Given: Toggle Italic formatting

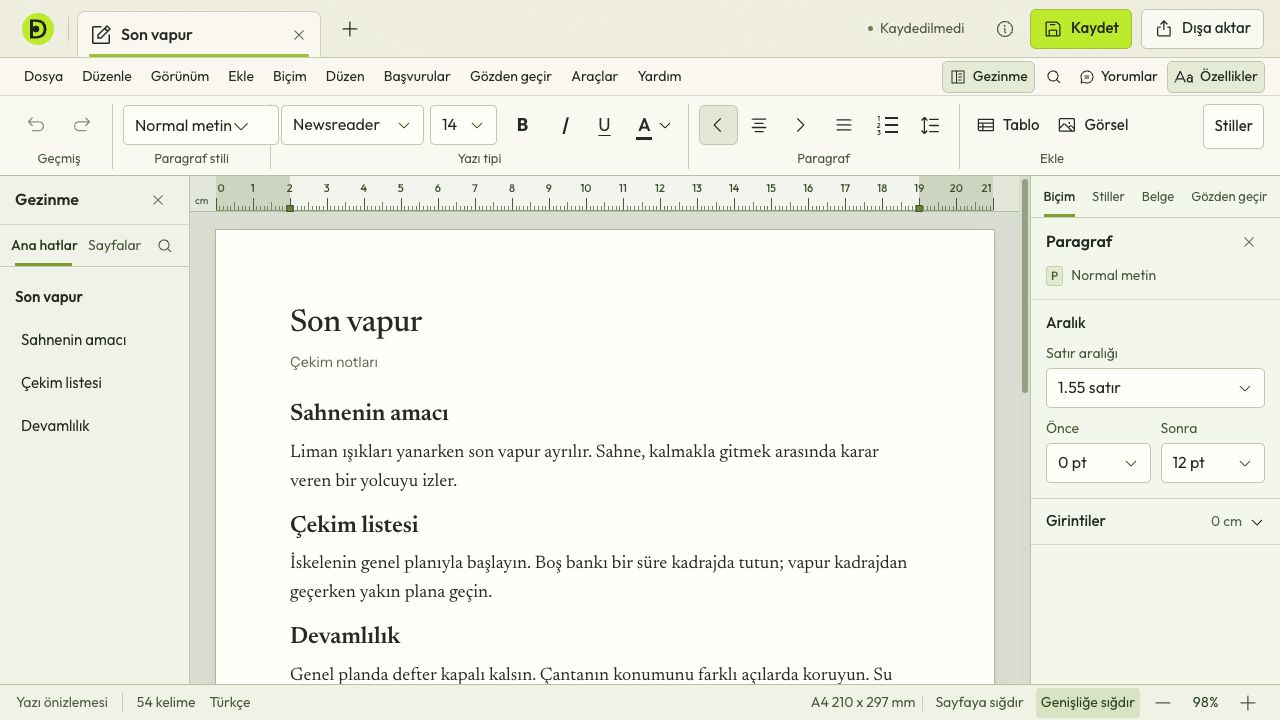Looking at the screenshot, I should point(565,125).
